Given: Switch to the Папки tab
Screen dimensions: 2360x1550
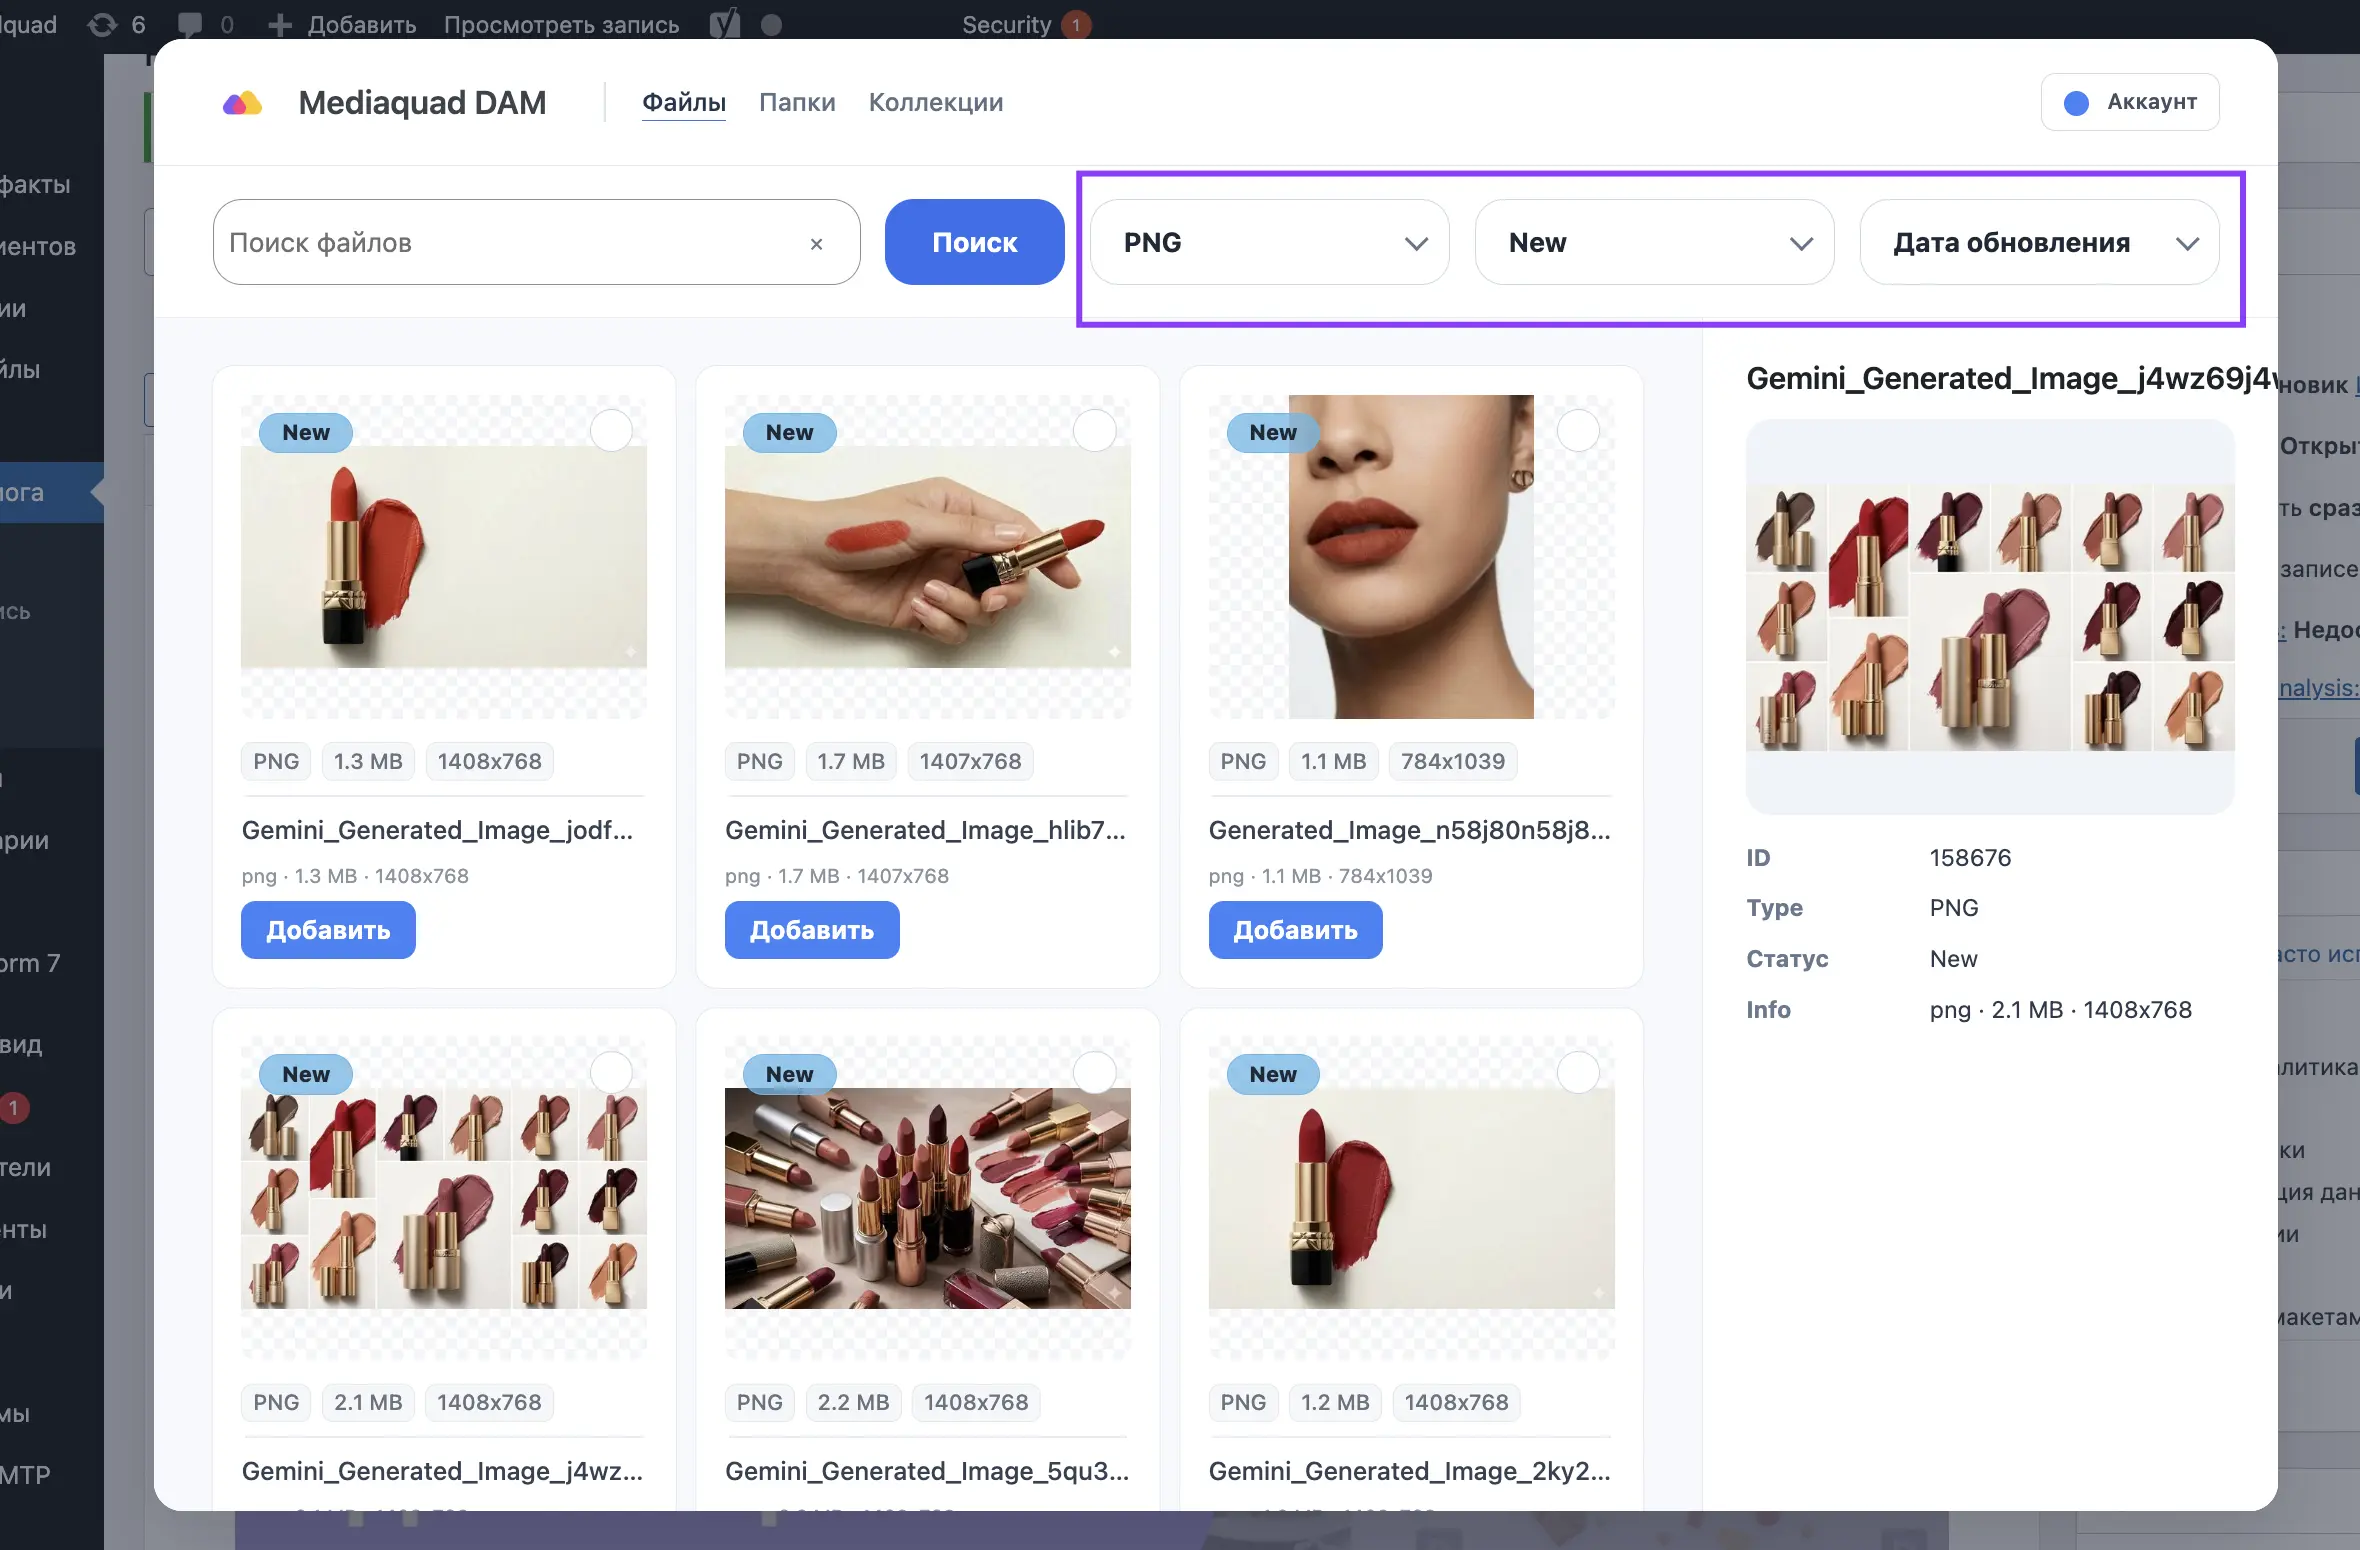Looking at the screenshot, I should pos(797,102).
